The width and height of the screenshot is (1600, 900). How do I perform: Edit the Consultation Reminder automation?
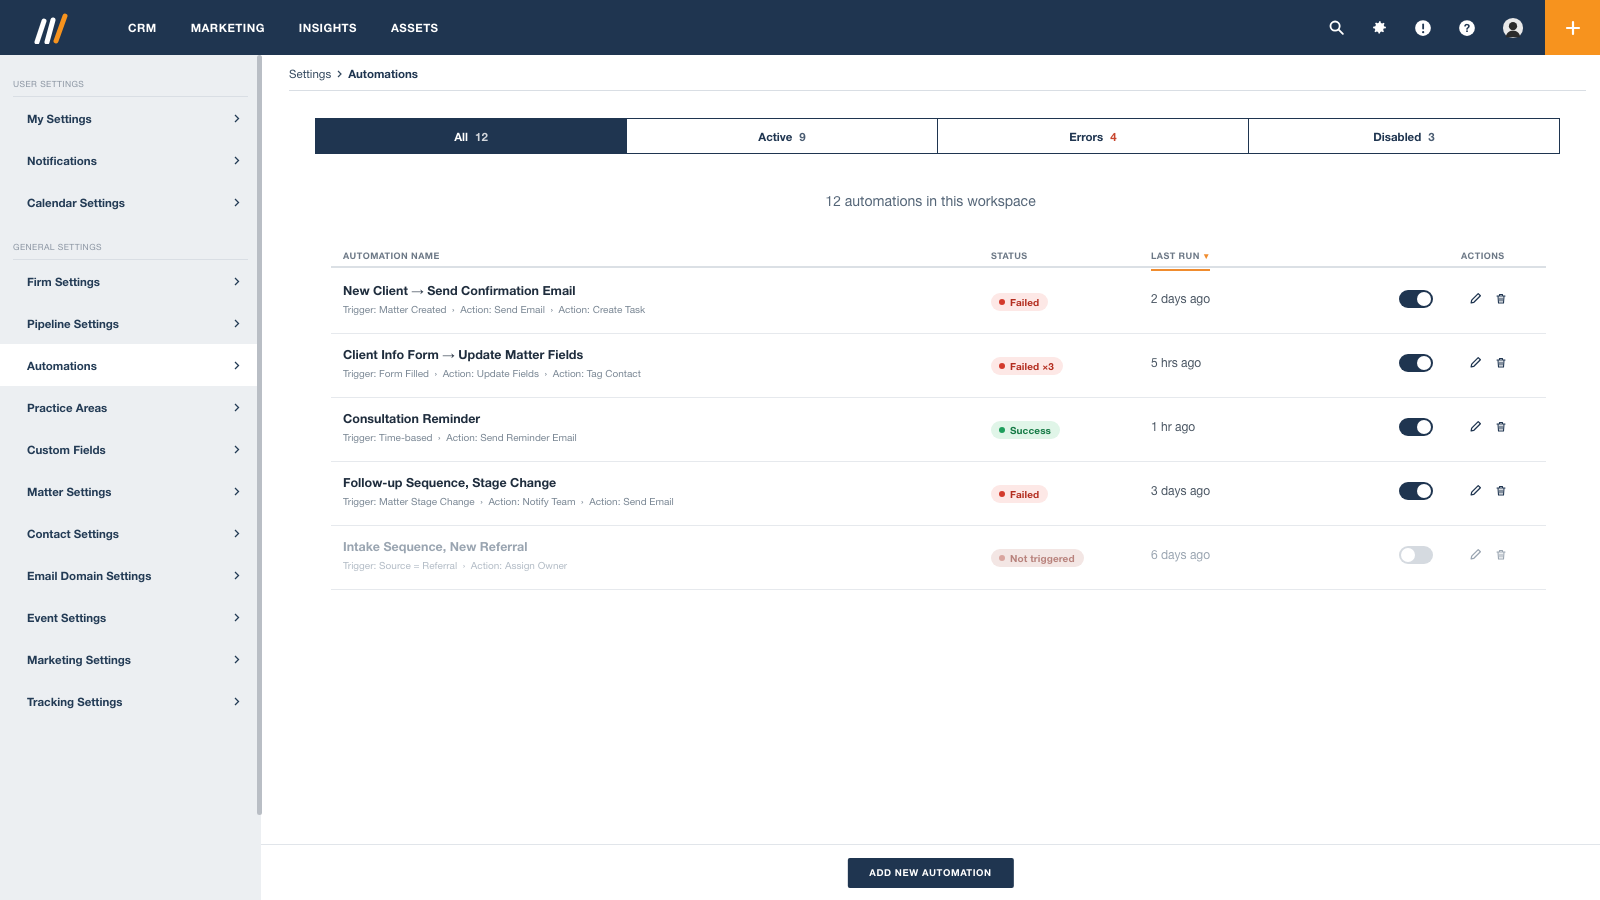[x=1475, y=427]
